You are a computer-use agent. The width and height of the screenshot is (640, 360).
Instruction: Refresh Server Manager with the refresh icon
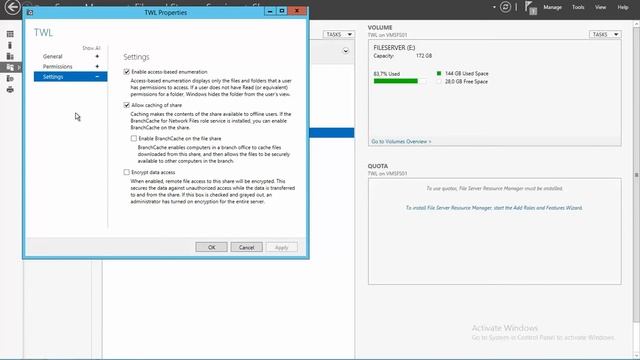coord(505,7)
